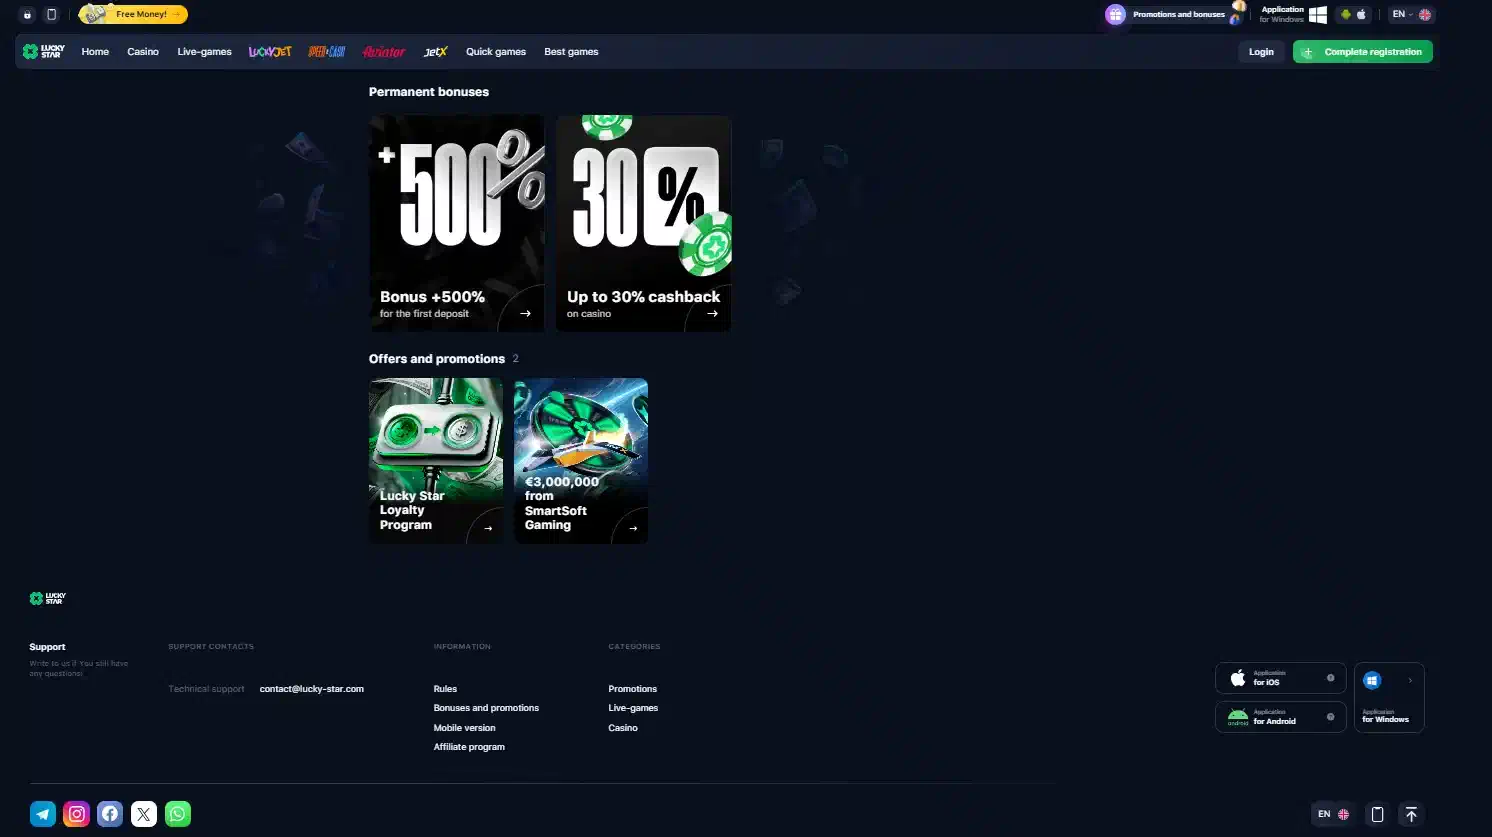Viewport: 1492px width, 837px height.
Task: Open the Application for Windows card
Action: coord(1389,697)
